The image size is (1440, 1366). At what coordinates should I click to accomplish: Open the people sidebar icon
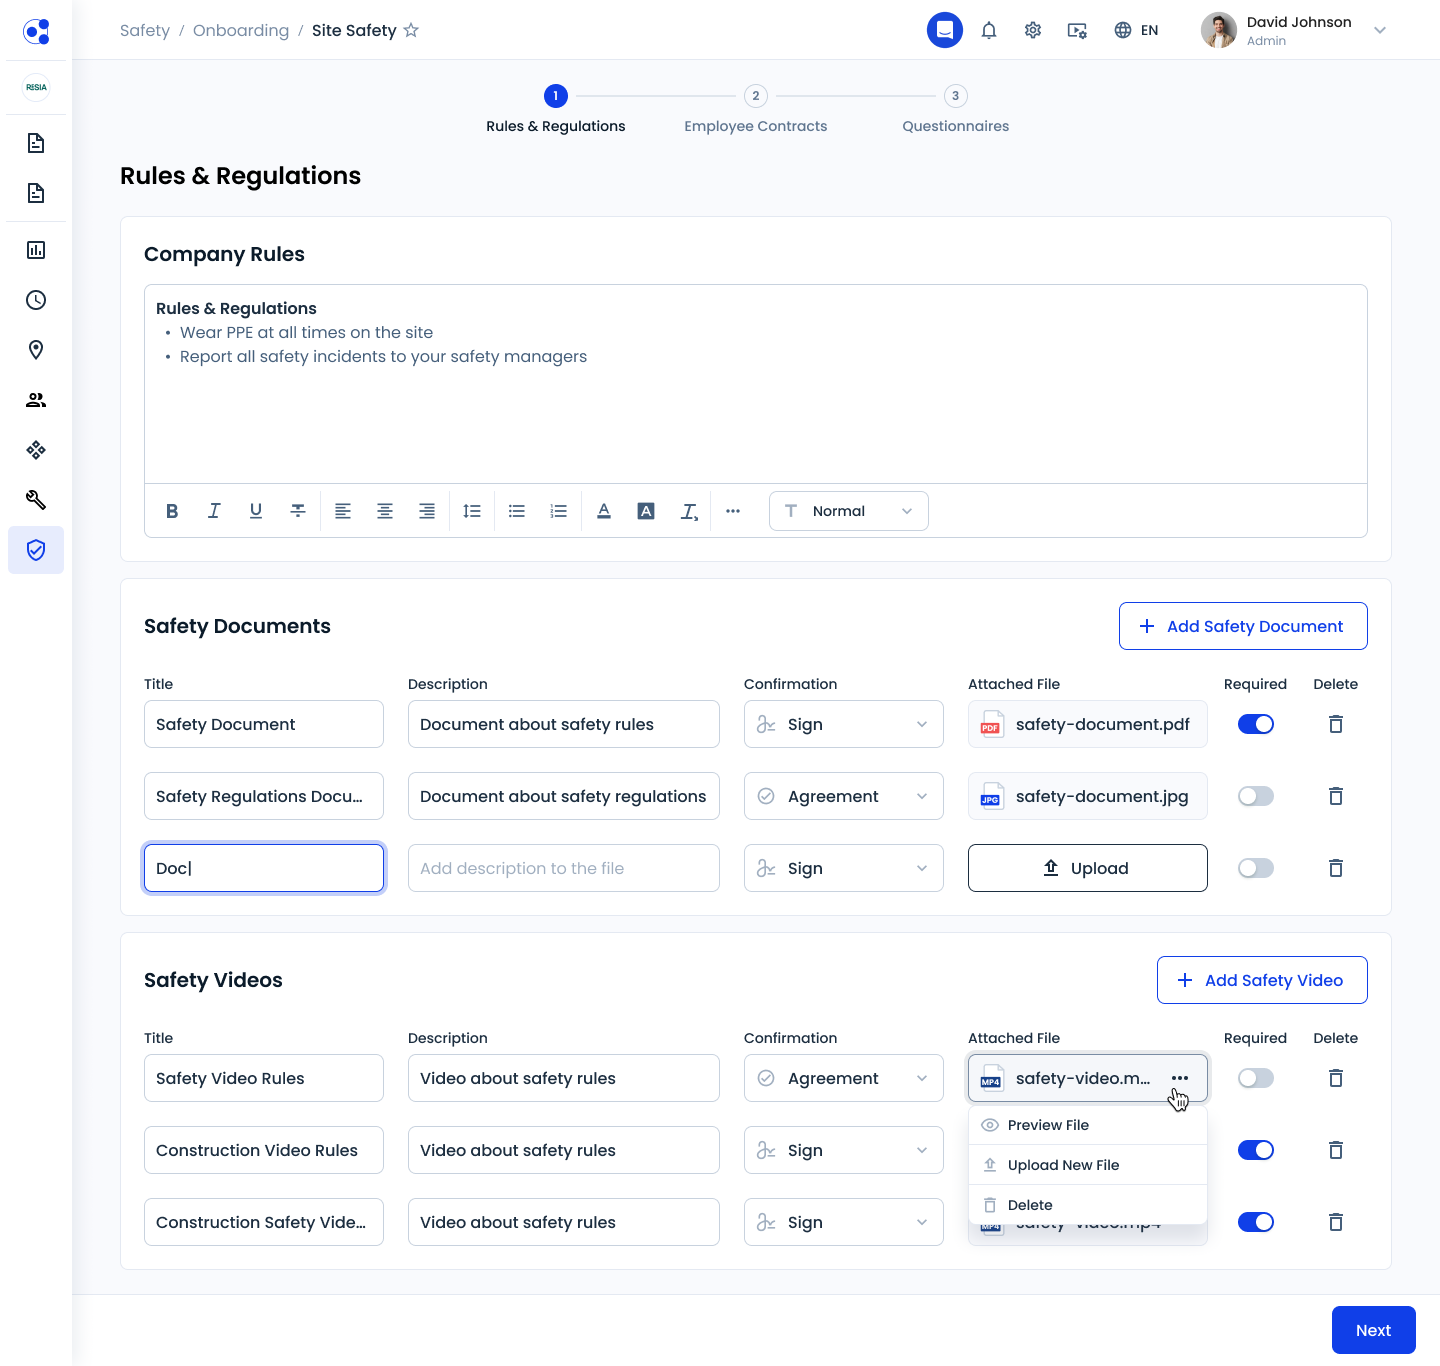pos(36,400)
